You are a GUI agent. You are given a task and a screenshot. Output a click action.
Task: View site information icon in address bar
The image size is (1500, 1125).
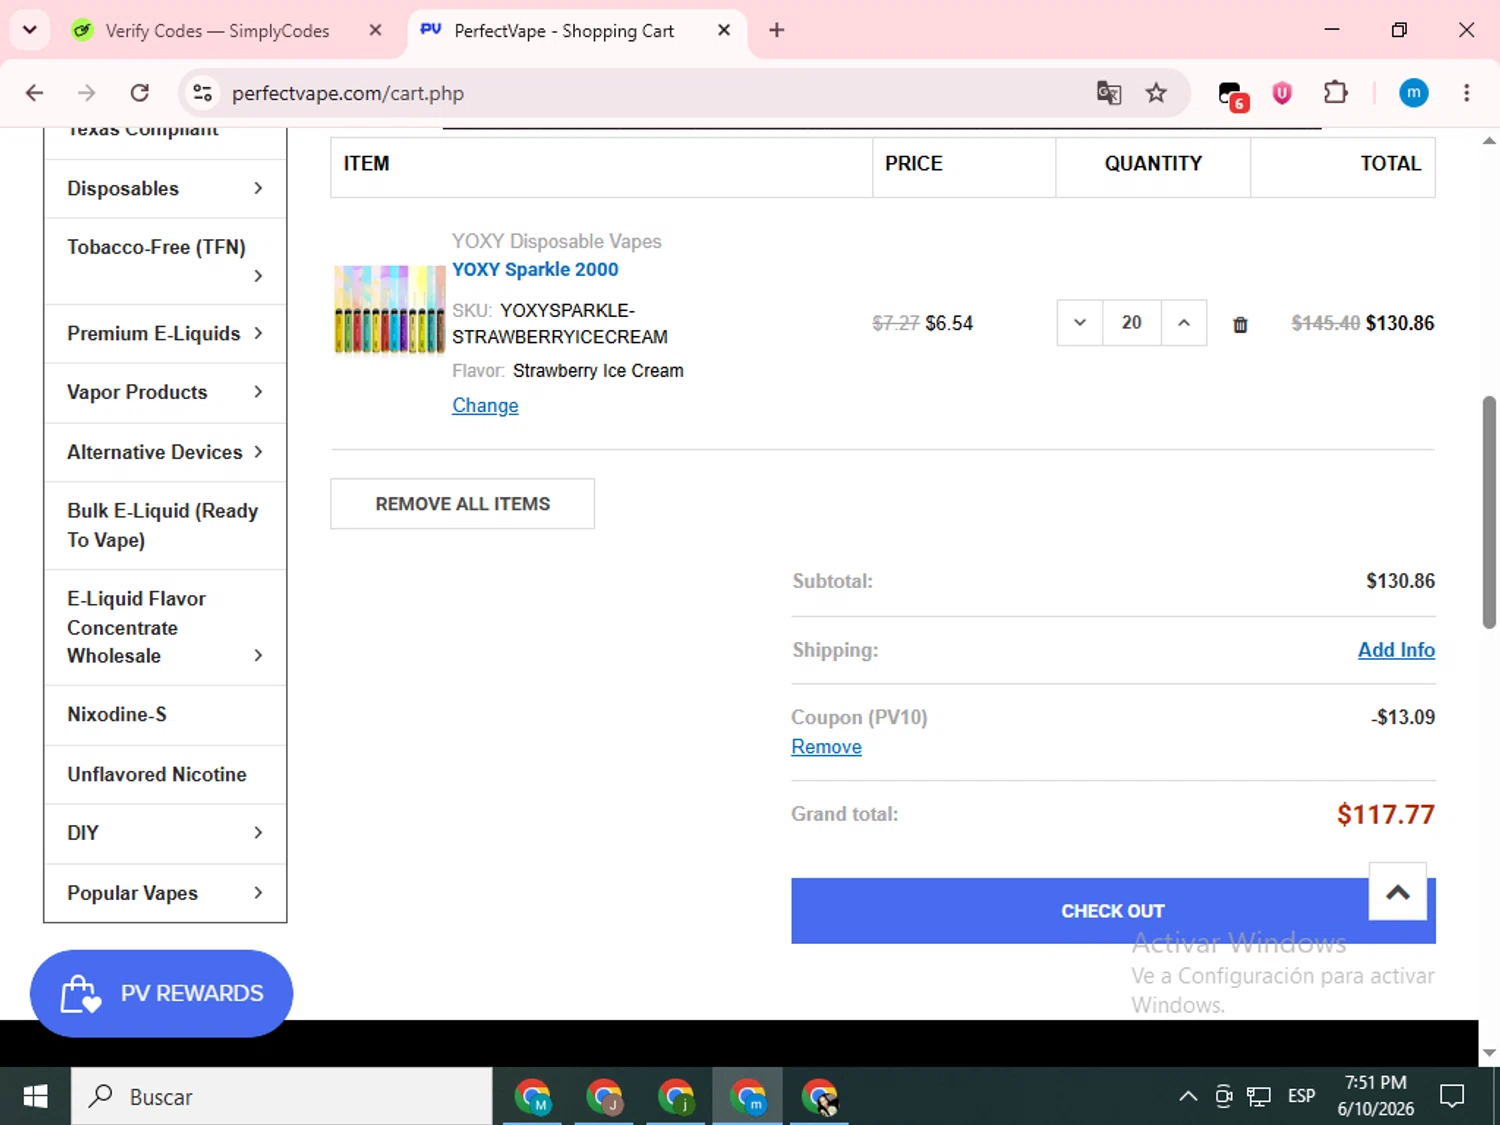[x=202, y=93]
